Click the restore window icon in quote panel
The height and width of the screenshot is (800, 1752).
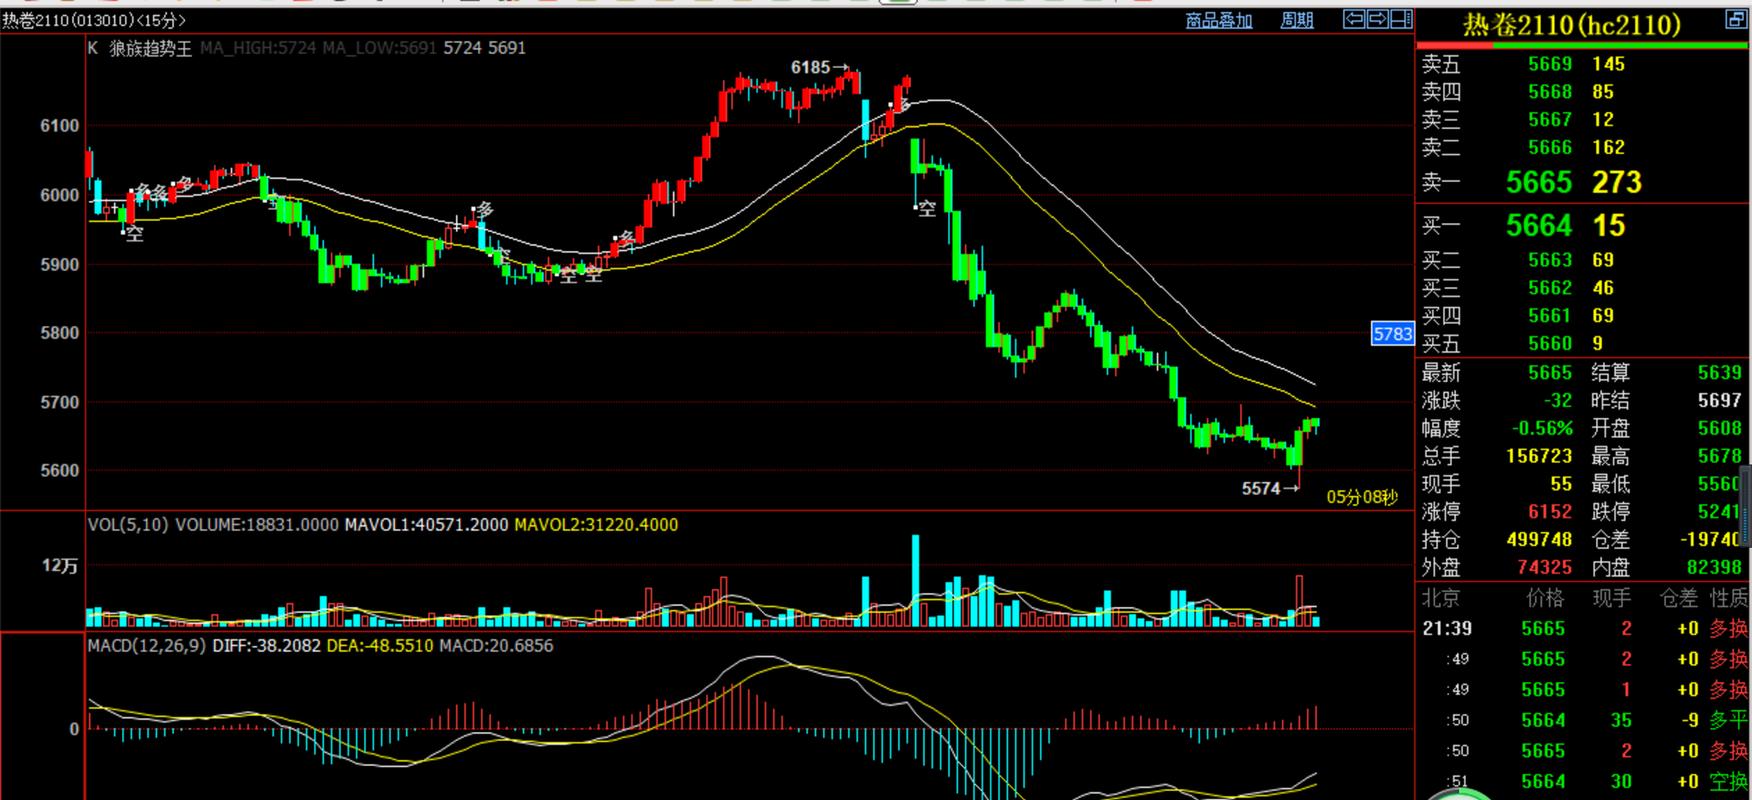(x=1735, y=20)
